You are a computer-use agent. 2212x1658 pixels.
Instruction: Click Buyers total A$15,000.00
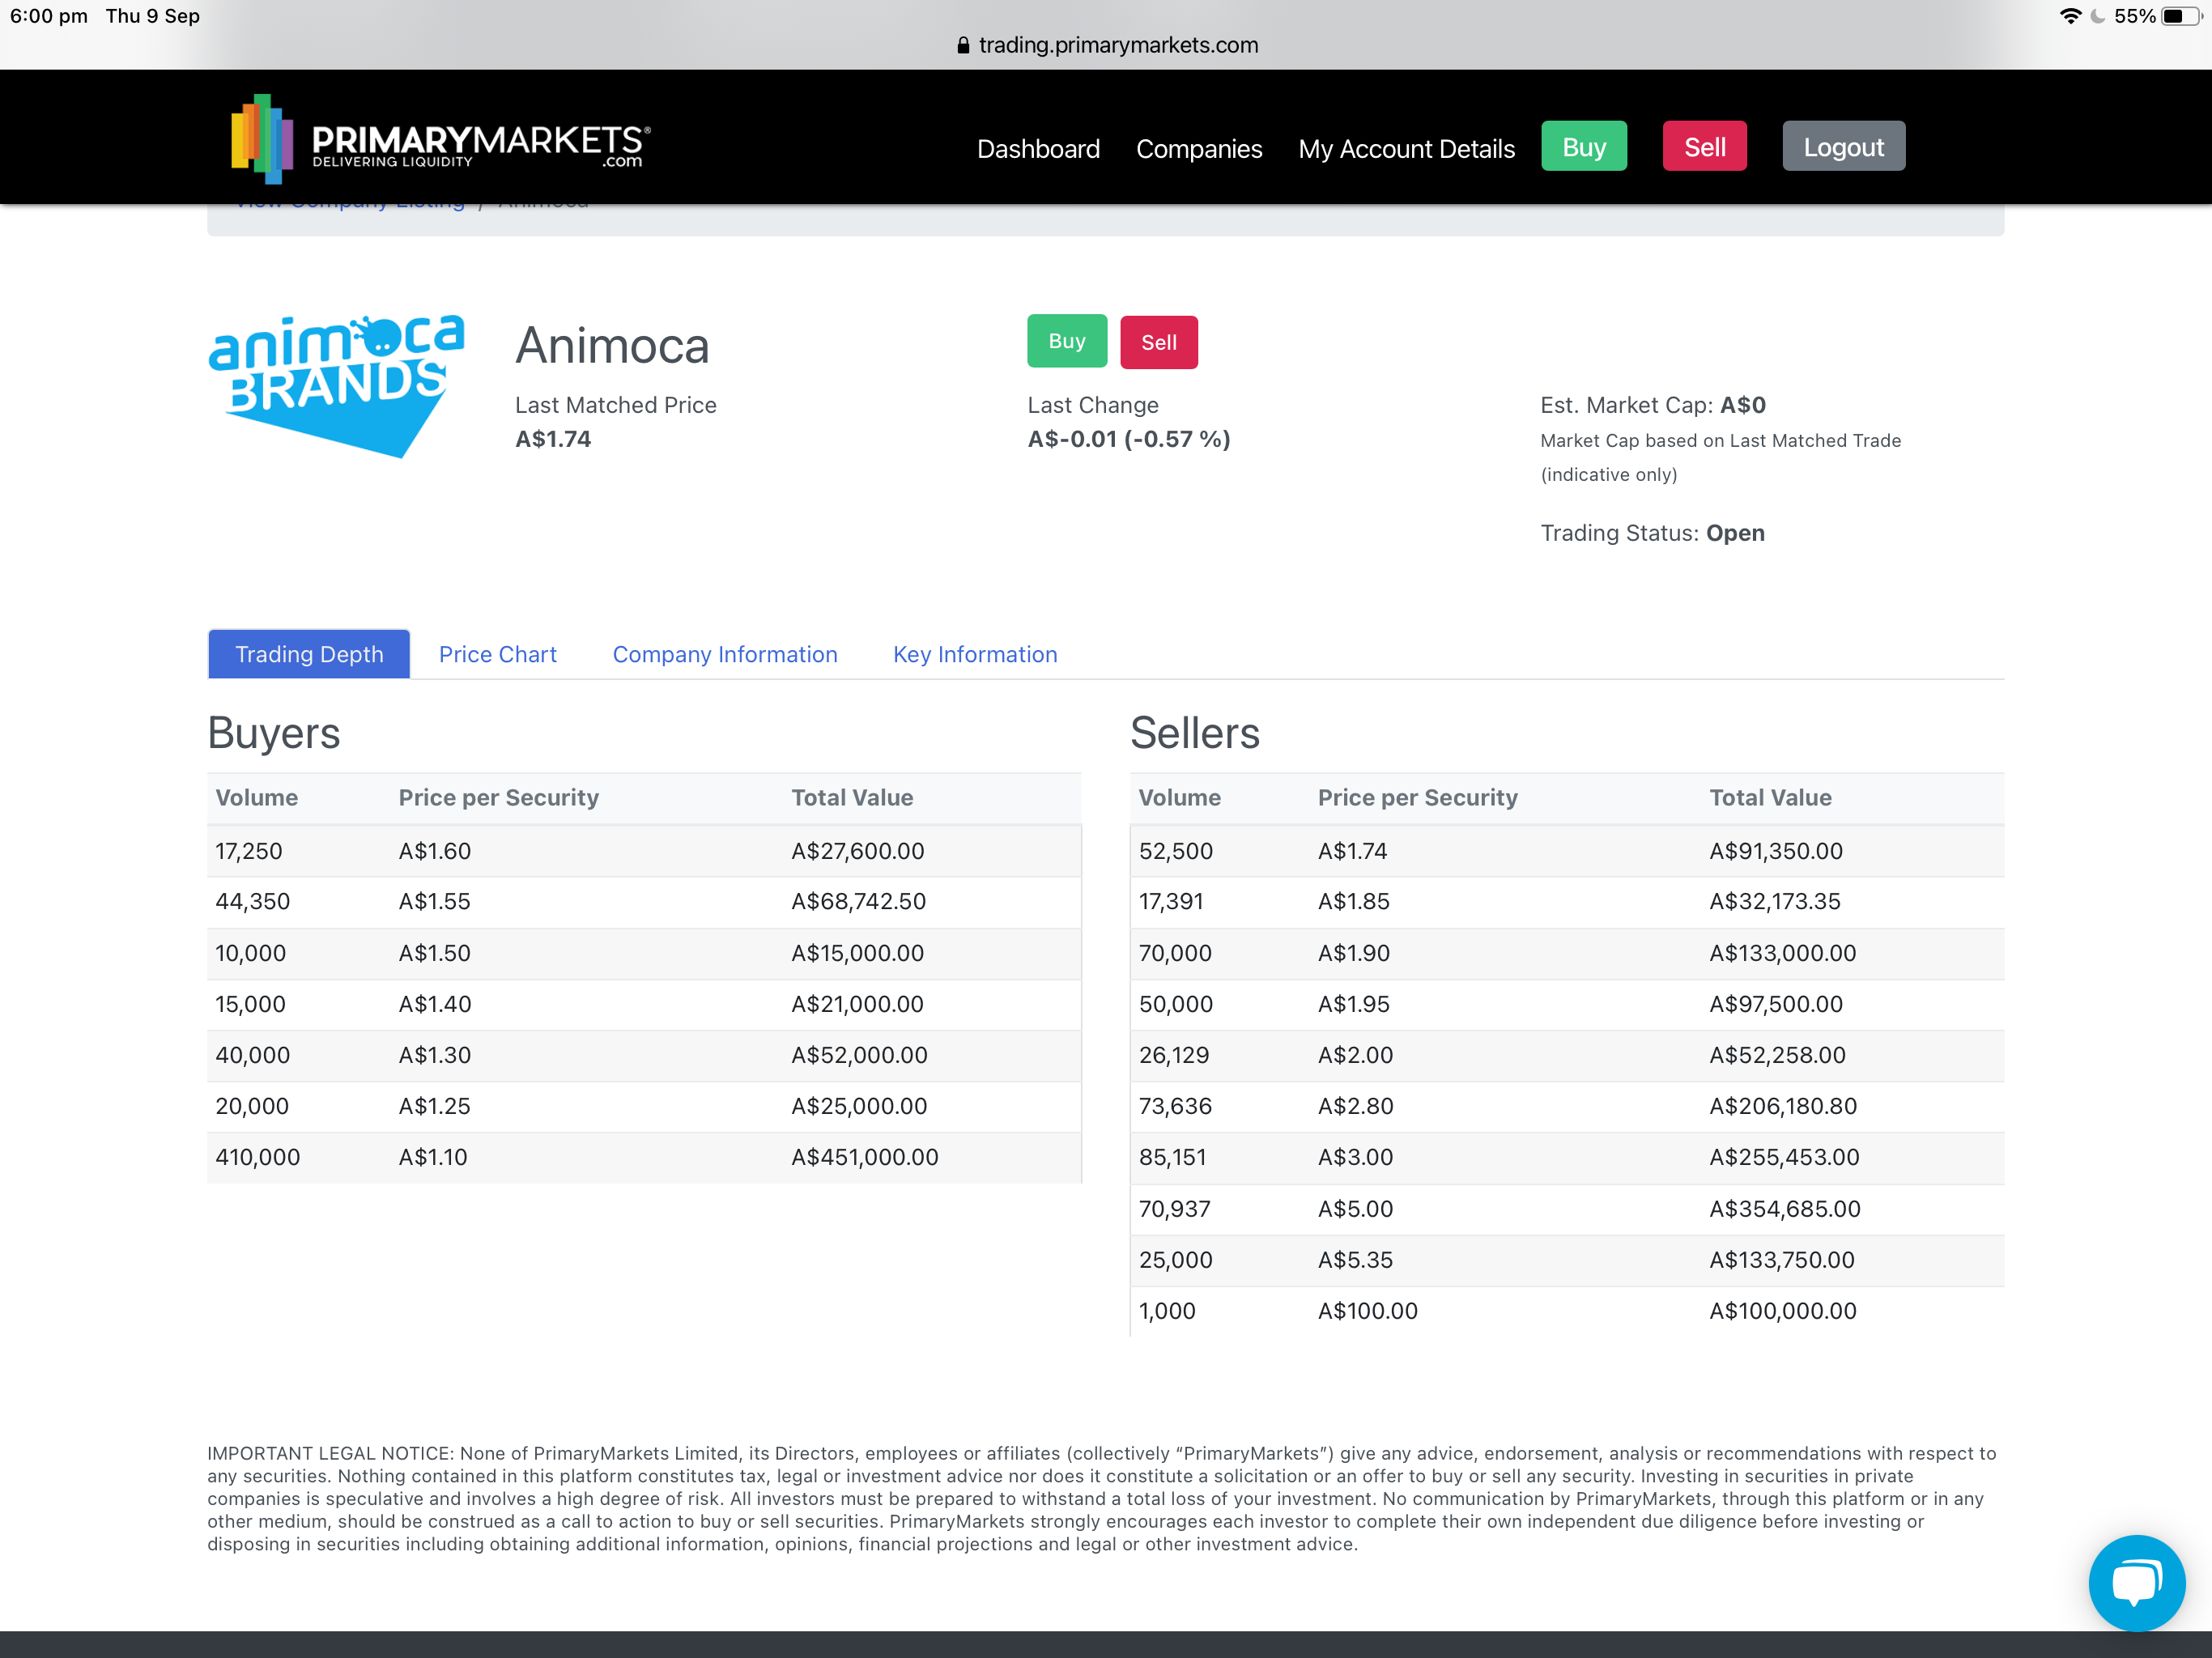858,953
